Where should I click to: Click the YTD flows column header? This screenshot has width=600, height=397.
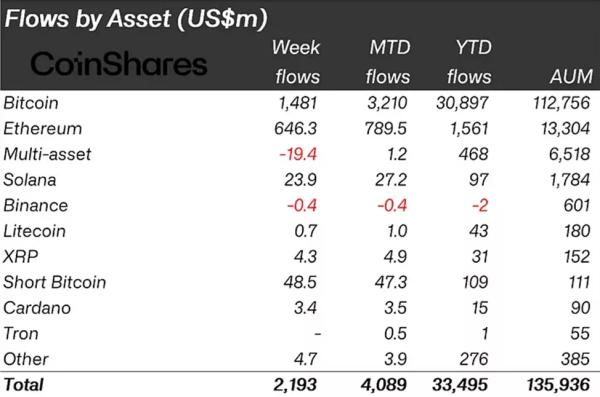pyautogui.click(x=470, y=62)
